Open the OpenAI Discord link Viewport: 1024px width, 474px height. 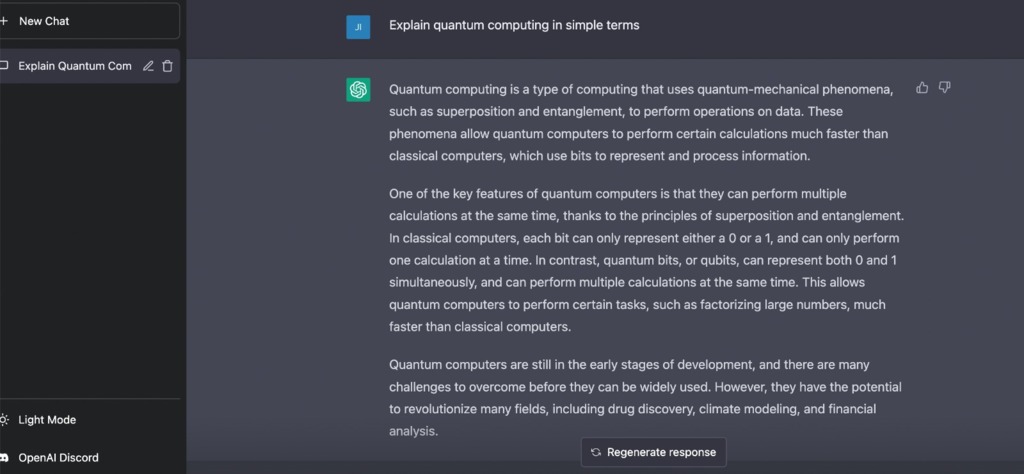click(89, 458)
